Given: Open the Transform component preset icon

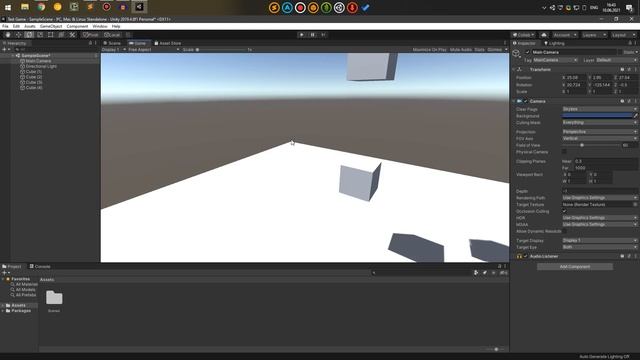Looking at the screenshot, I should pyautogui.click(x=629, y=70).
